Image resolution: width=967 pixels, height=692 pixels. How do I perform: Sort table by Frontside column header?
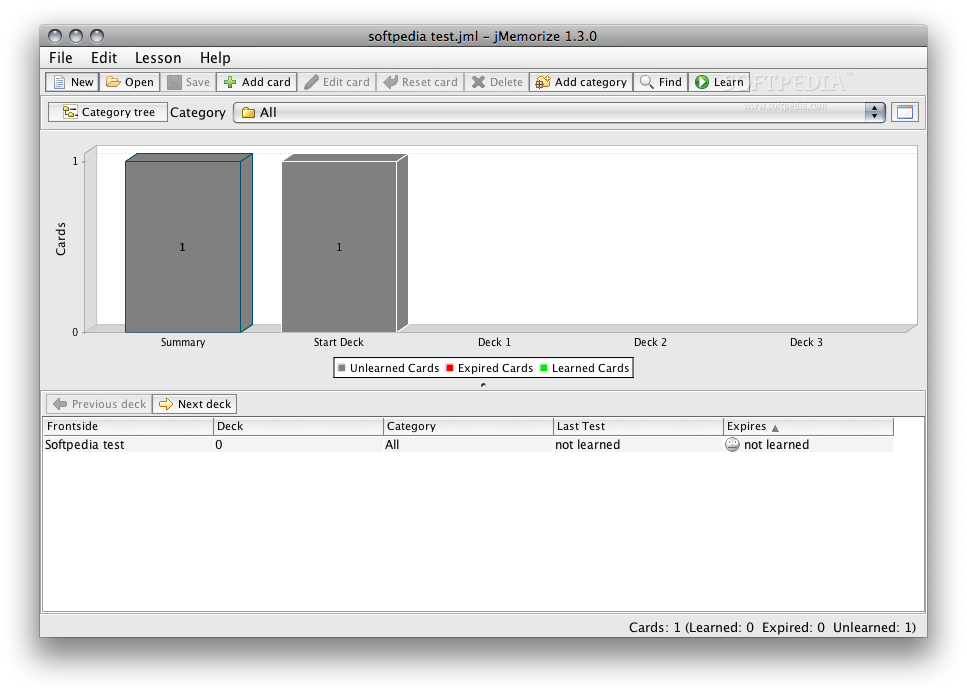(x=128, y=426)
